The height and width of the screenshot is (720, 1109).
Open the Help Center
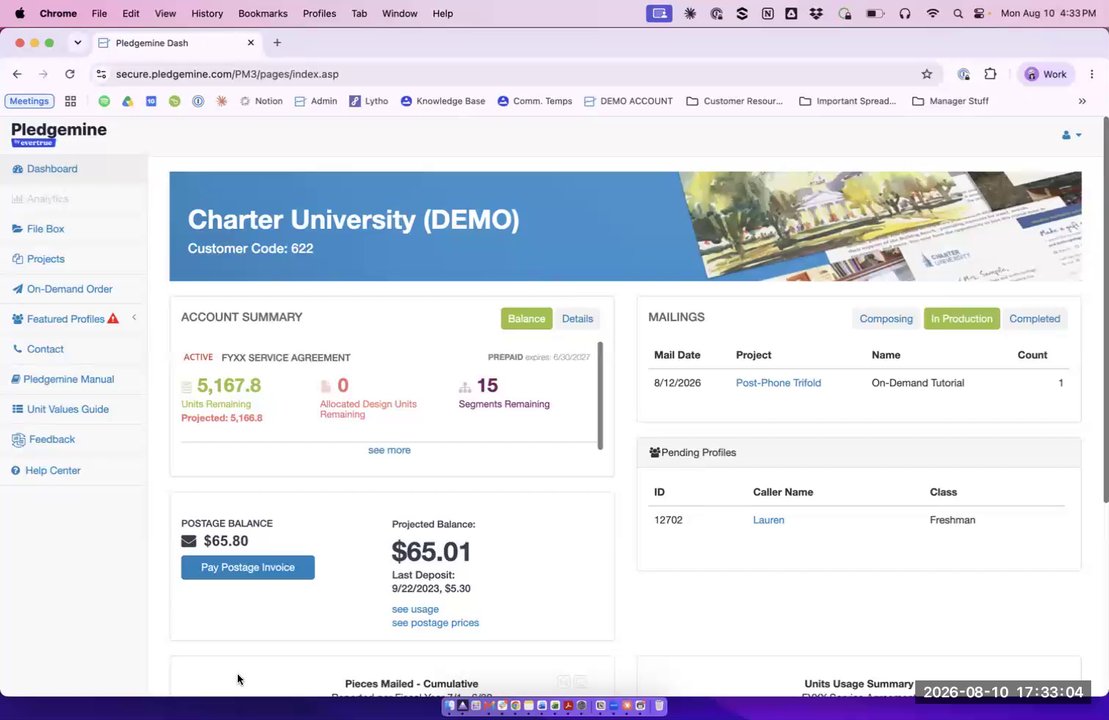[46, 470]
